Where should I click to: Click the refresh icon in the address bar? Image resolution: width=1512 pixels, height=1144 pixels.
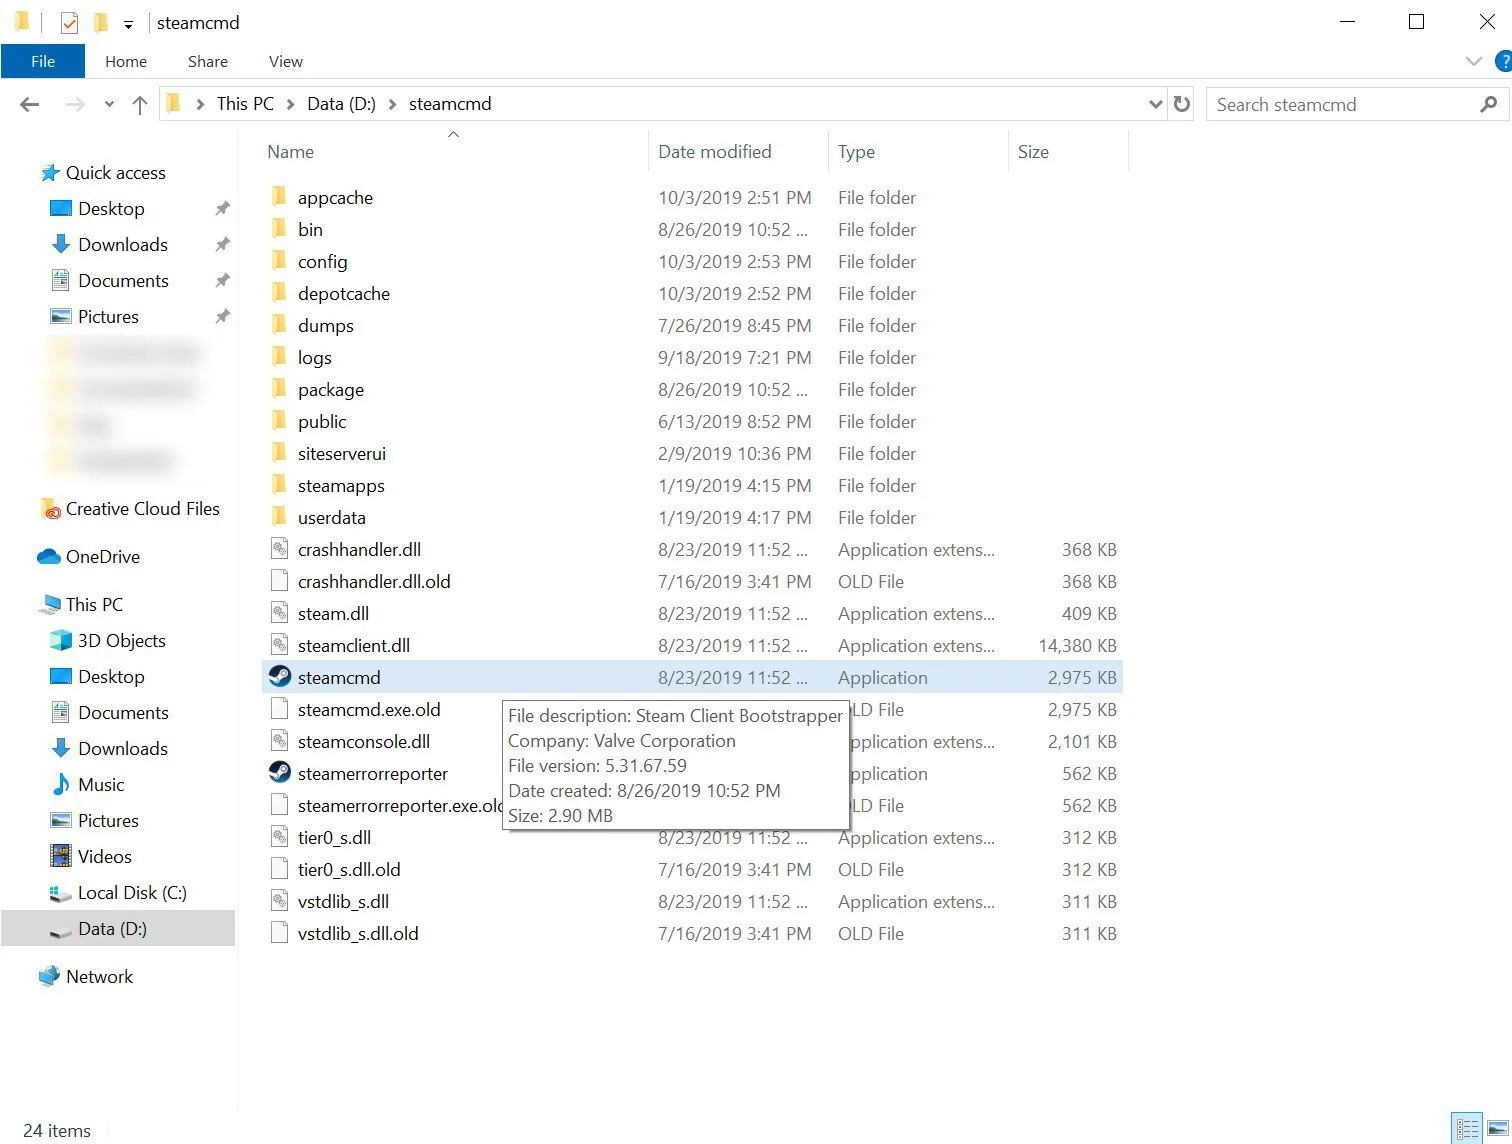tap(1181, 104)
